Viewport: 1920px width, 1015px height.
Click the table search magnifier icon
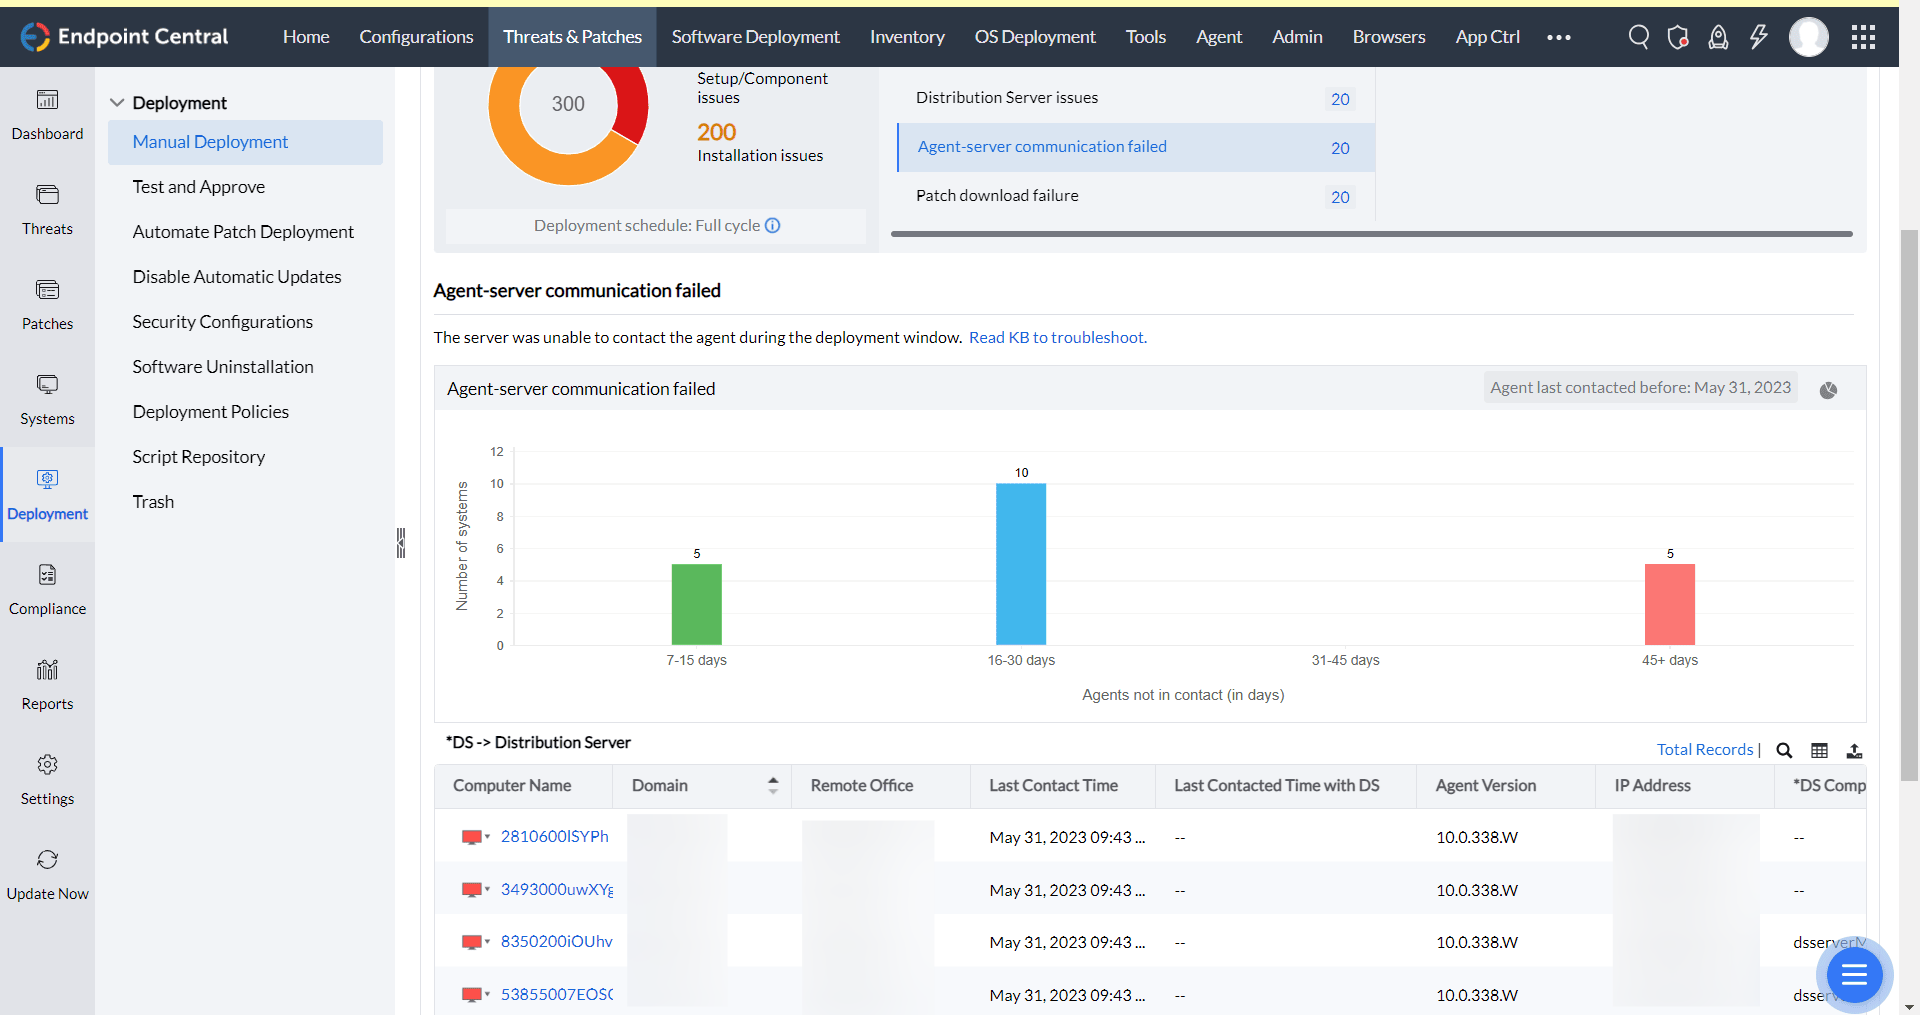tap(1784, 750)
